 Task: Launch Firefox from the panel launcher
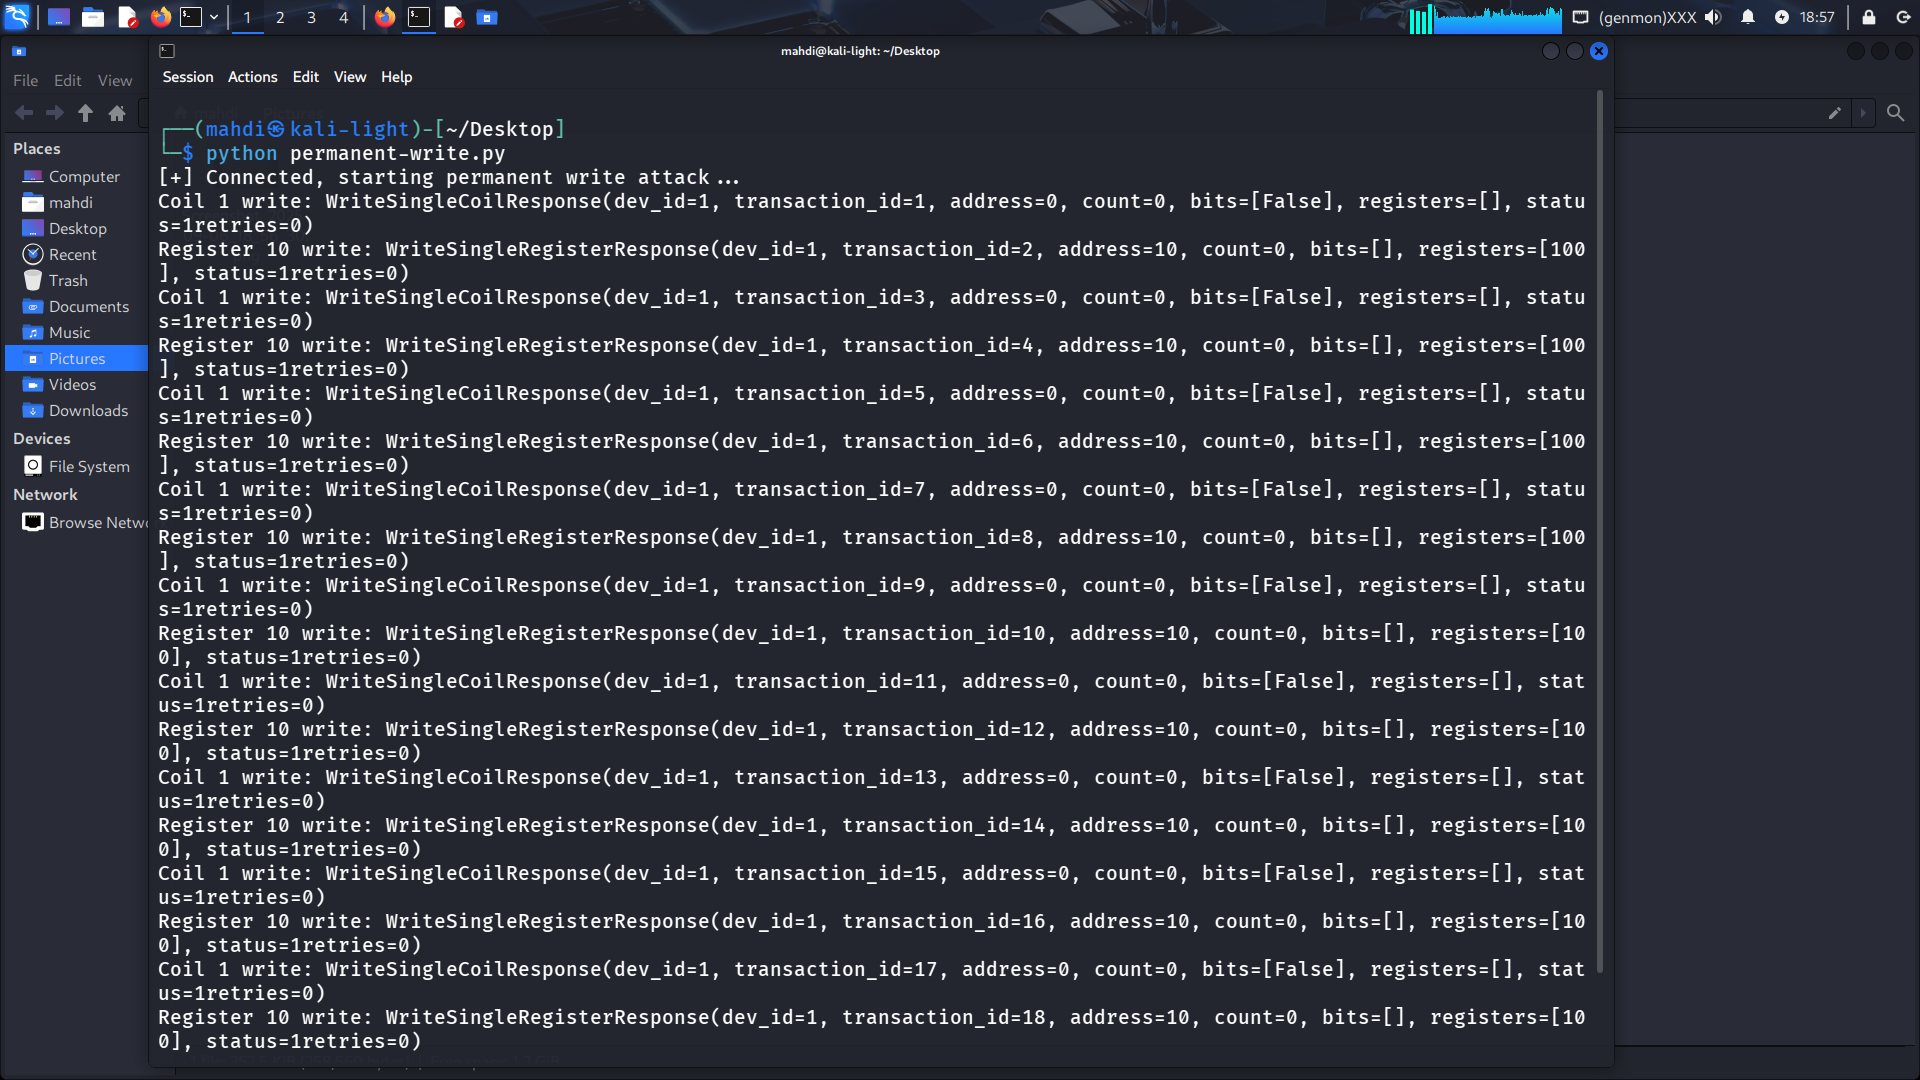point(160,17)
